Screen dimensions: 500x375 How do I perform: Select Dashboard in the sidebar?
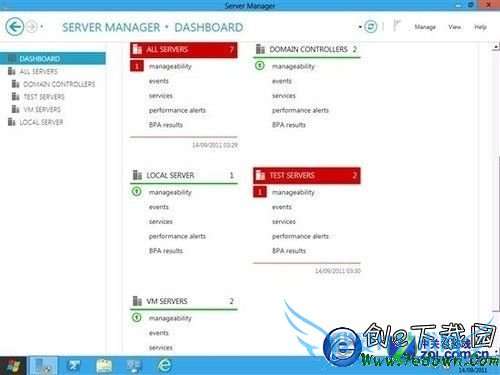53,59
